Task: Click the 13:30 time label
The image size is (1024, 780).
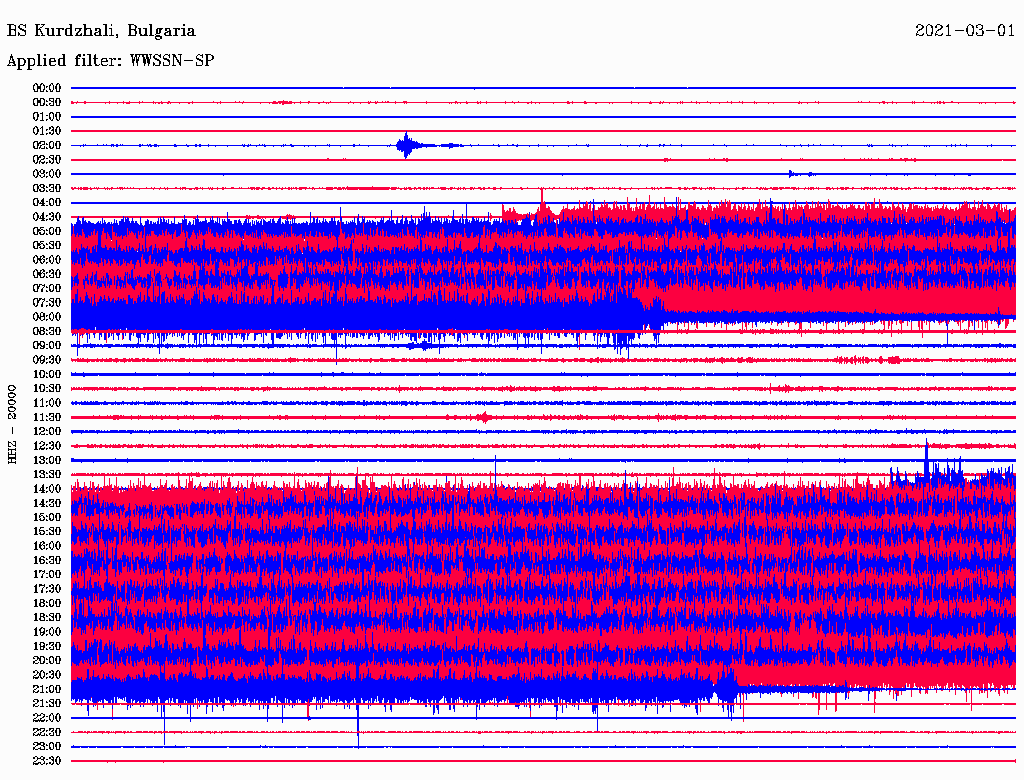Action: tap(47, 474)
